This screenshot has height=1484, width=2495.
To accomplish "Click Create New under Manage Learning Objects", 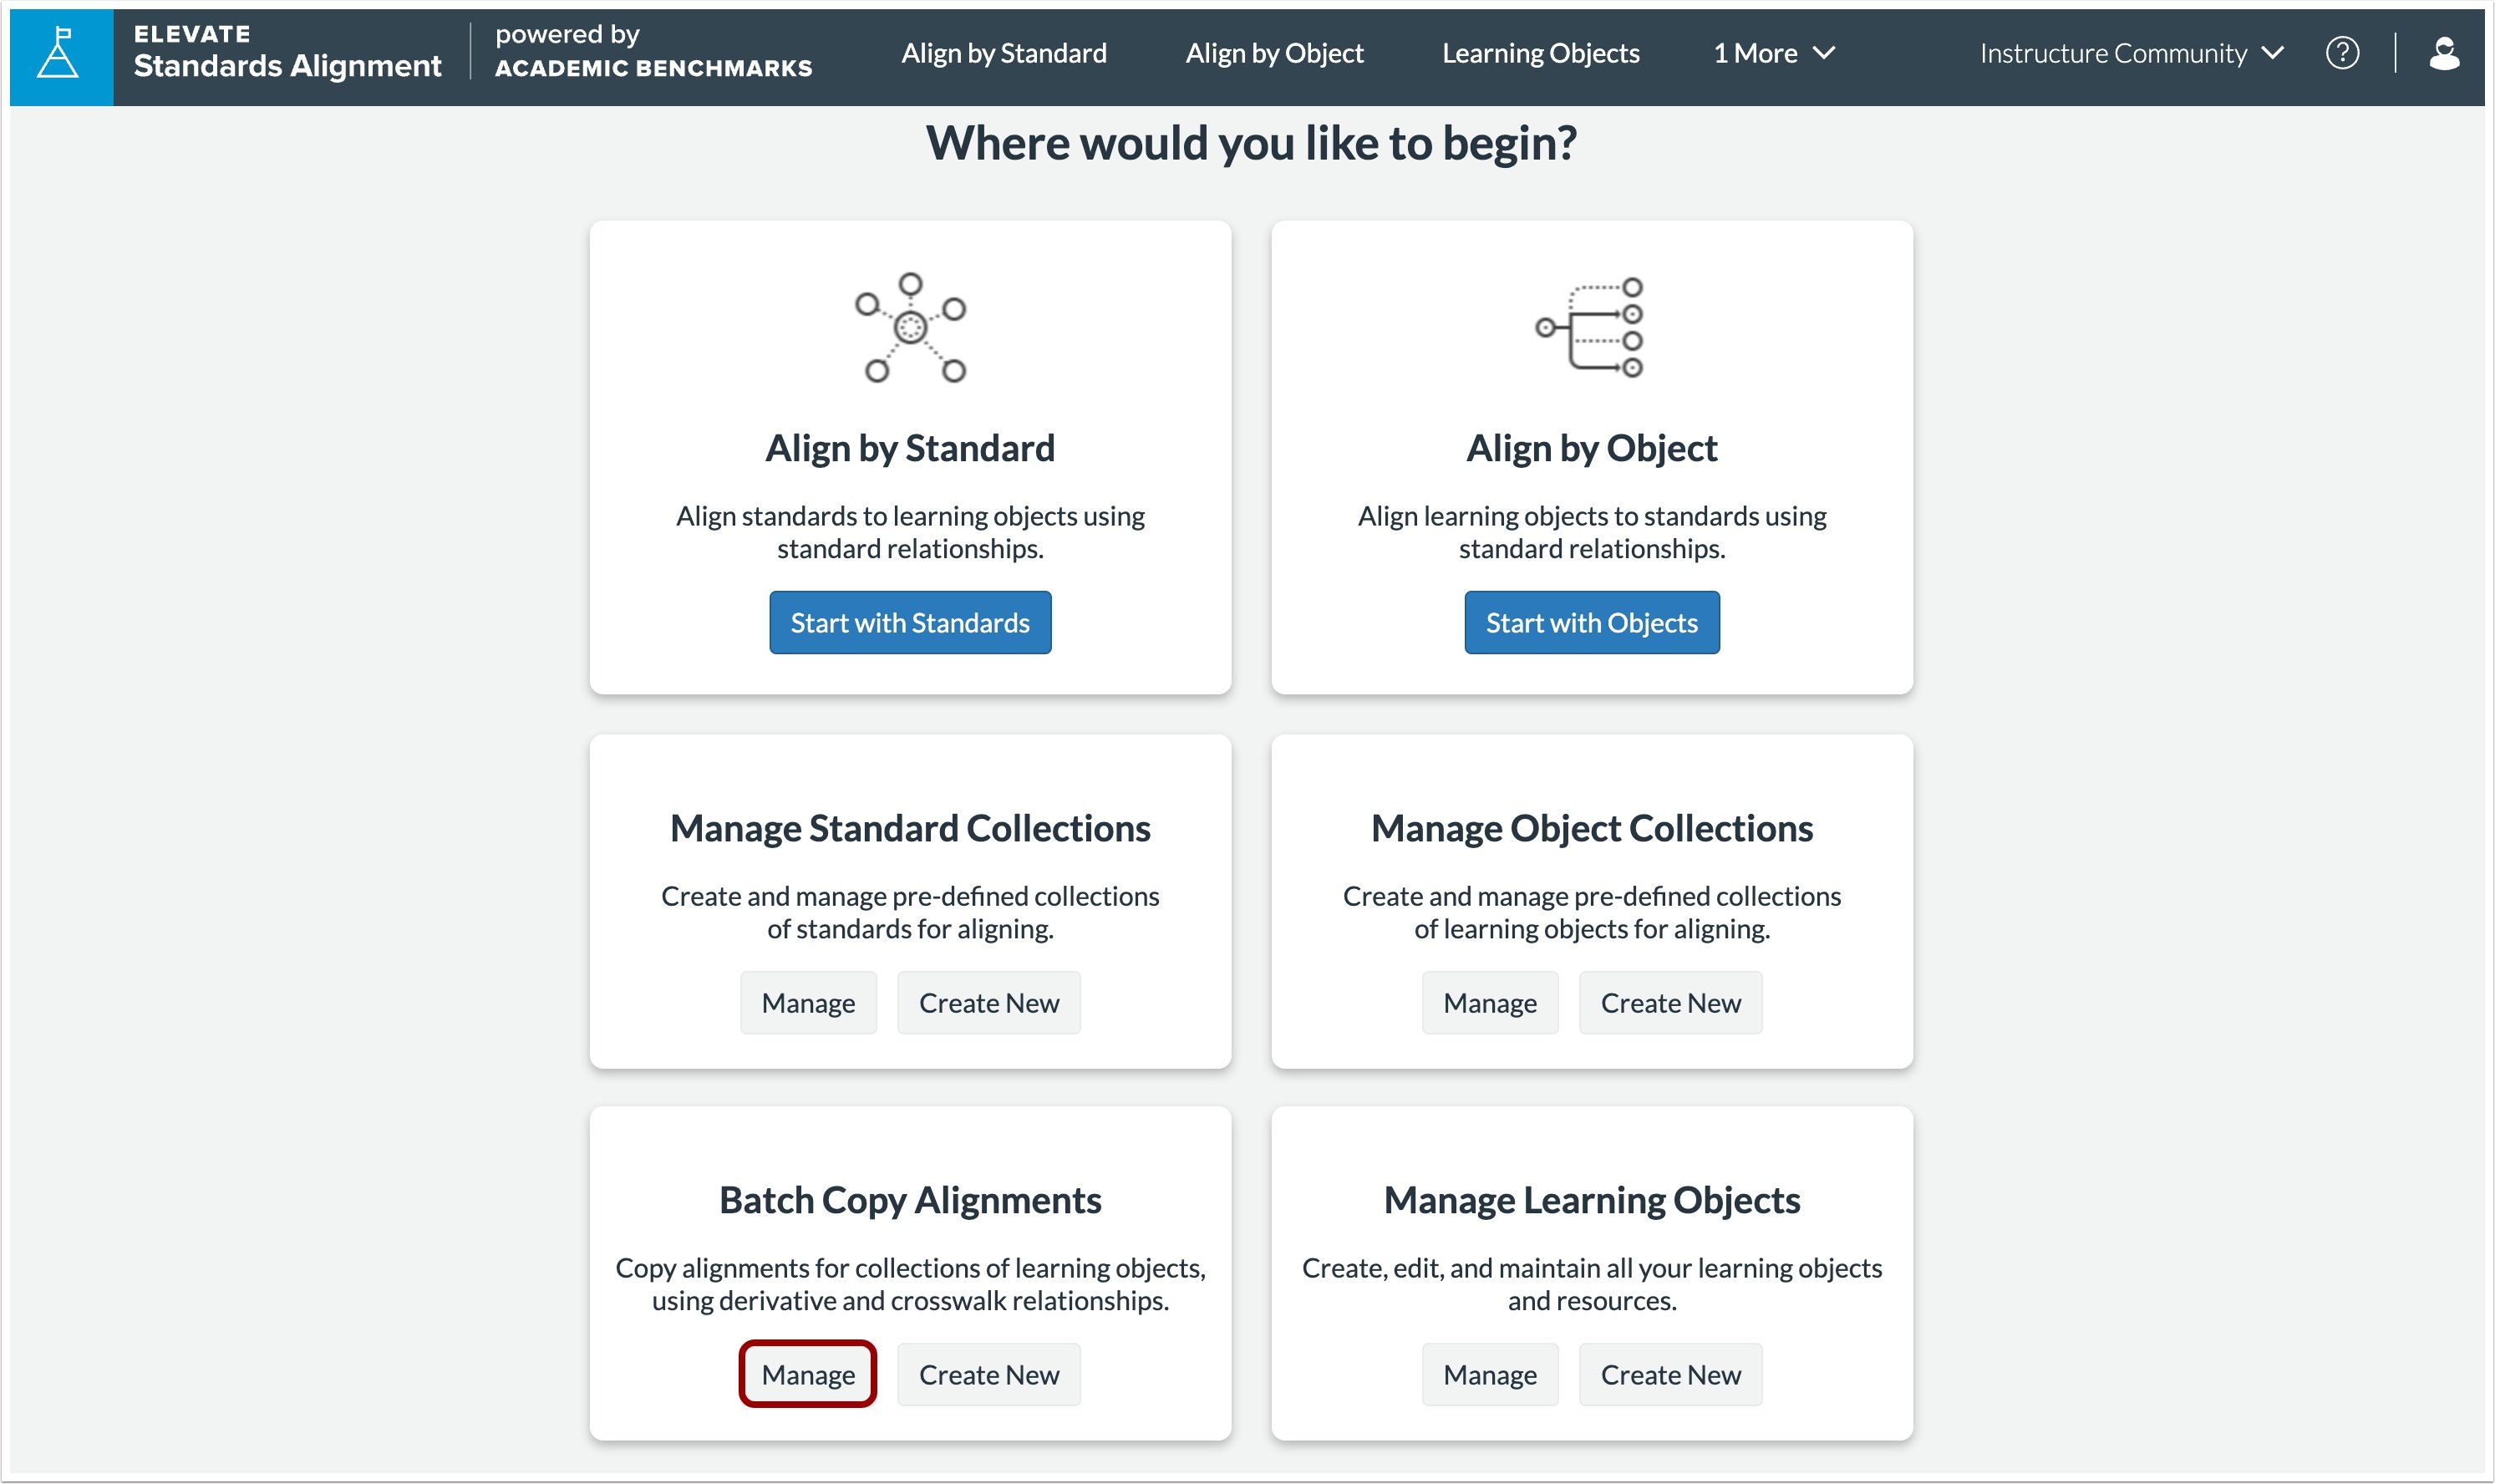I will coord(1670,1374).
